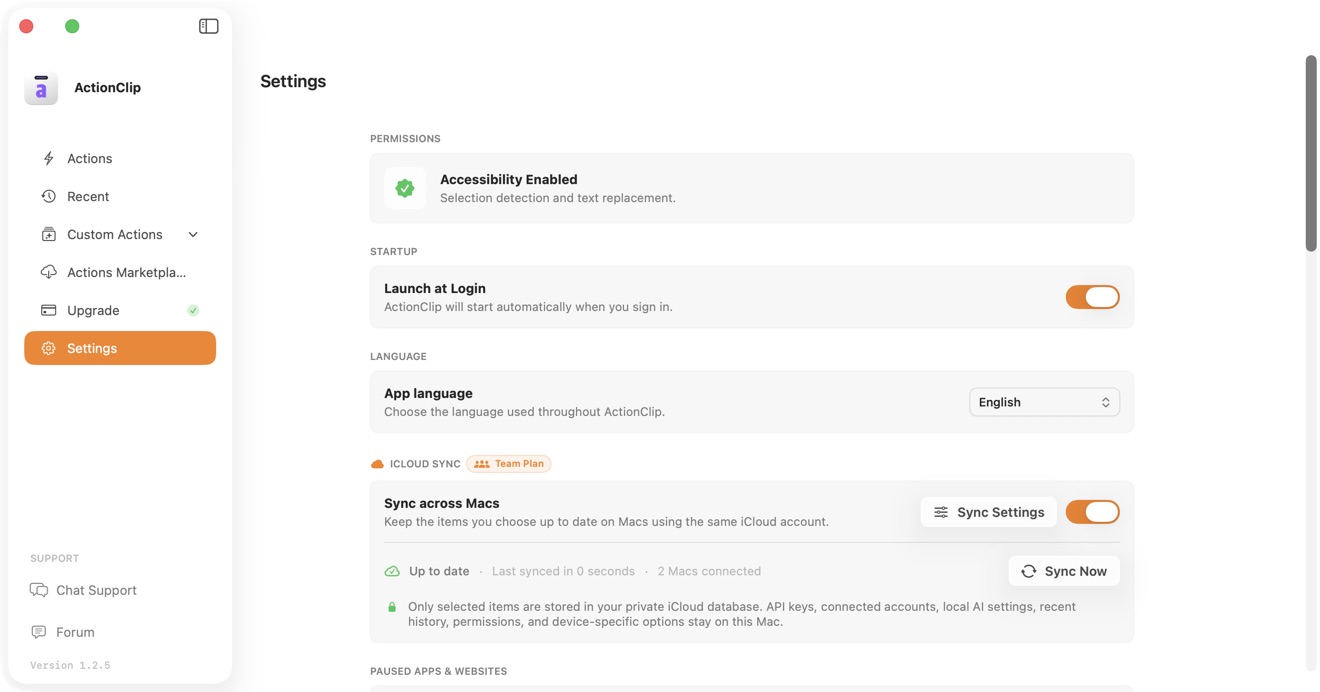Select the Settings sidebar item

pos(120,348)
